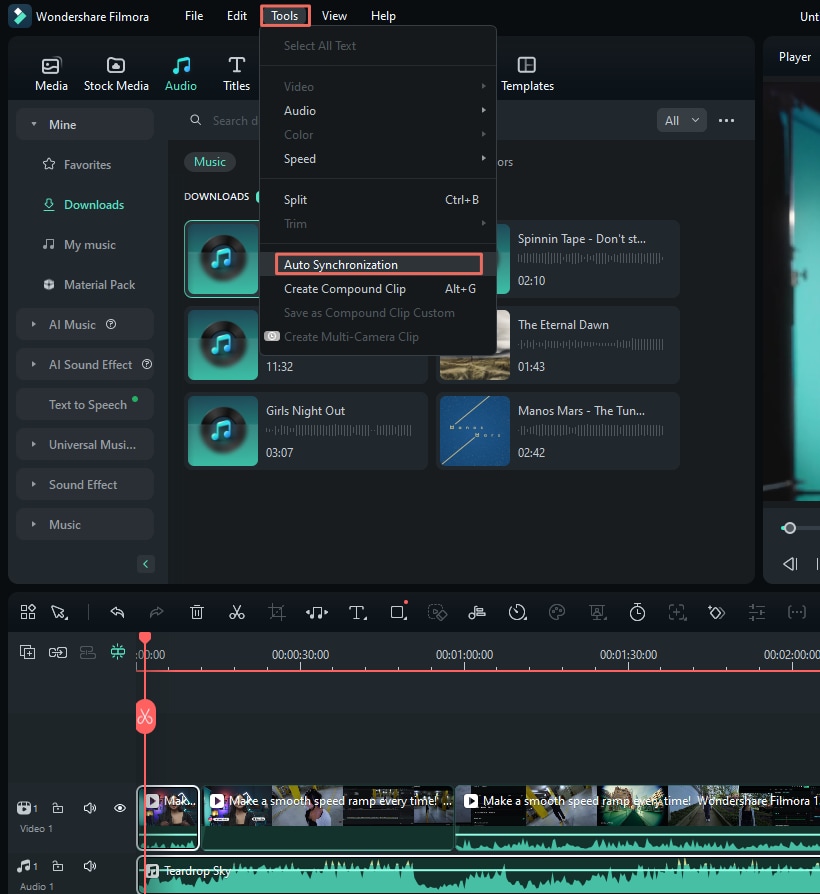Click the AI Music help icon

(111, 324)
